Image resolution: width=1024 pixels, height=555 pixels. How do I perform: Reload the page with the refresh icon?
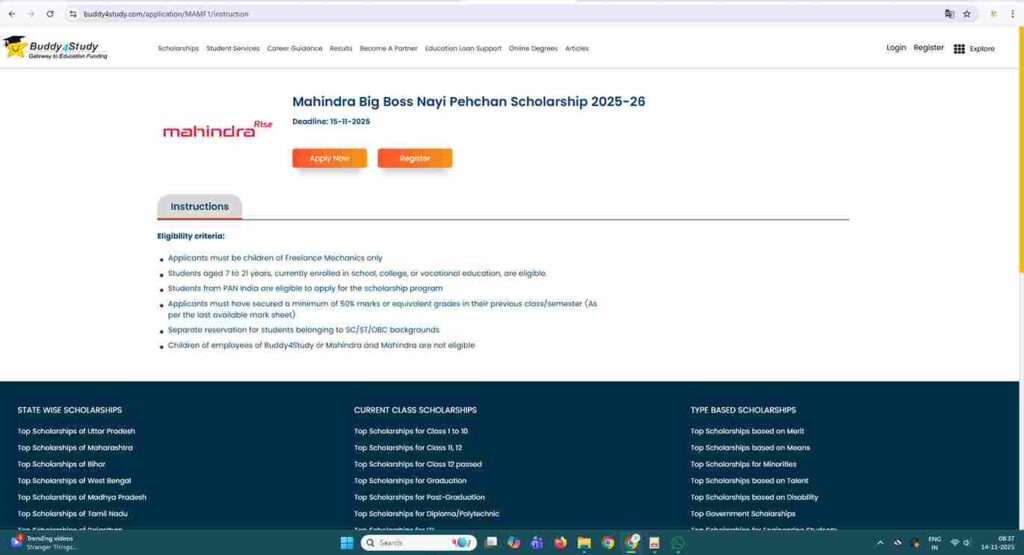[50, 14]
